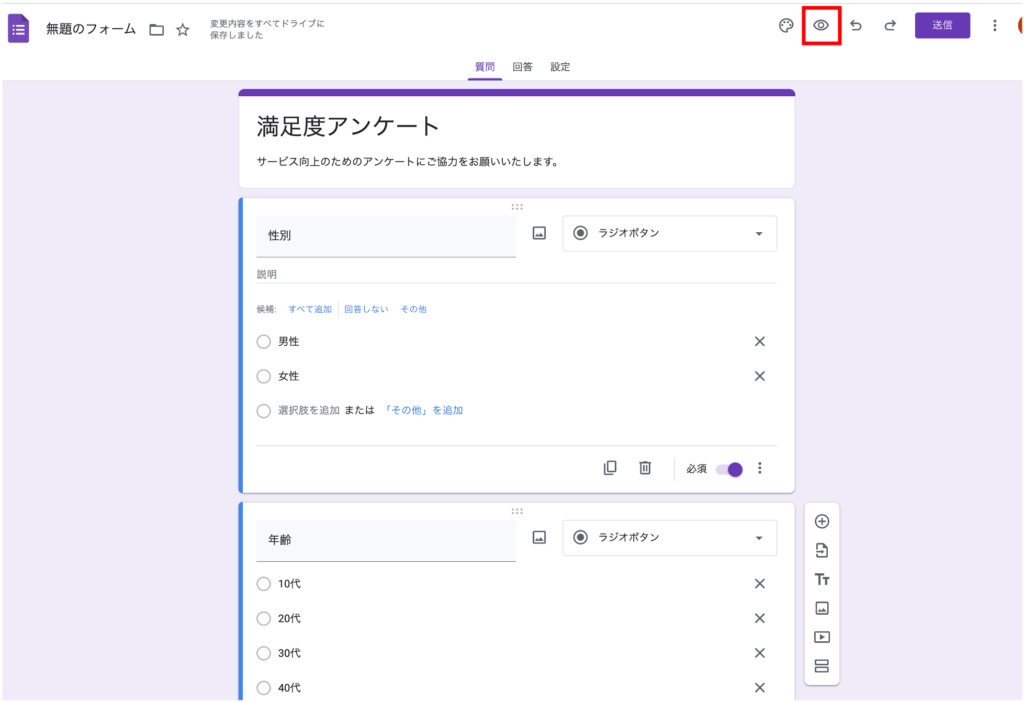This screenshot has height=702, width=1024.
Task: Remove the 30代 option
Action: [760, 653]
